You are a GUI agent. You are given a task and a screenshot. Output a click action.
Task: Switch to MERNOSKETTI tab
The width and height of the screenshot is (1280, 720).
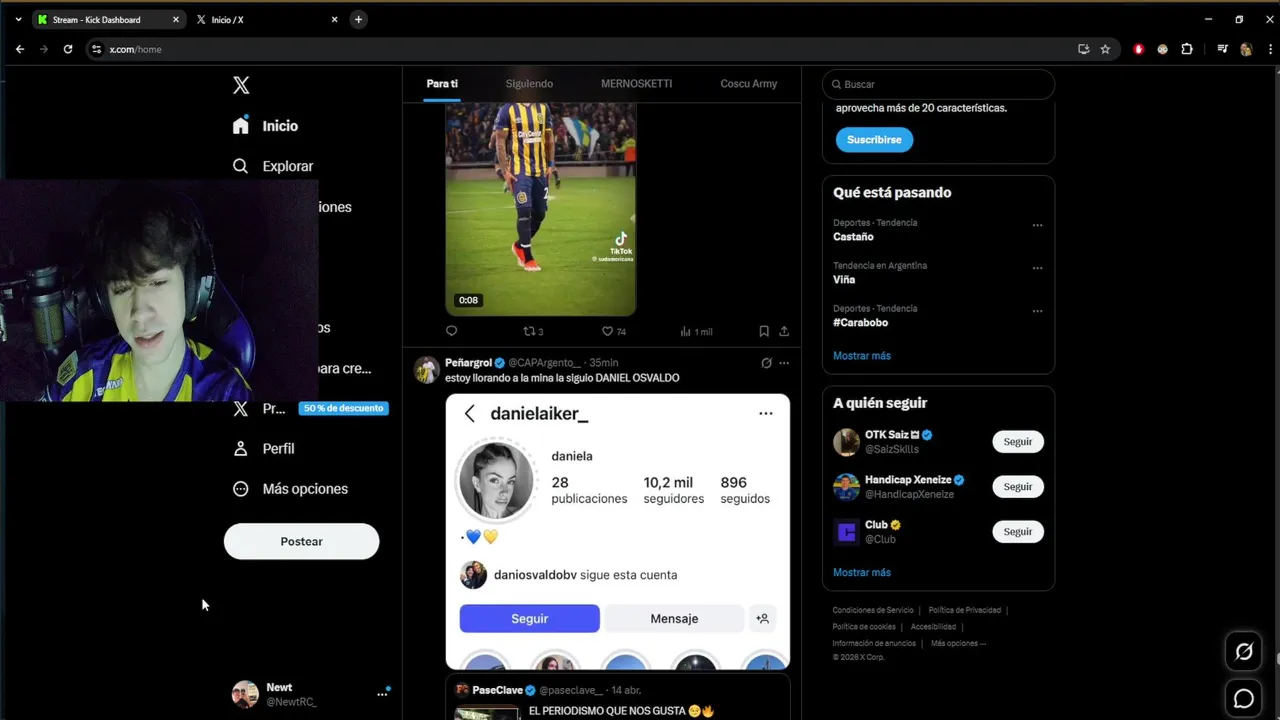(x=636, y=84)
